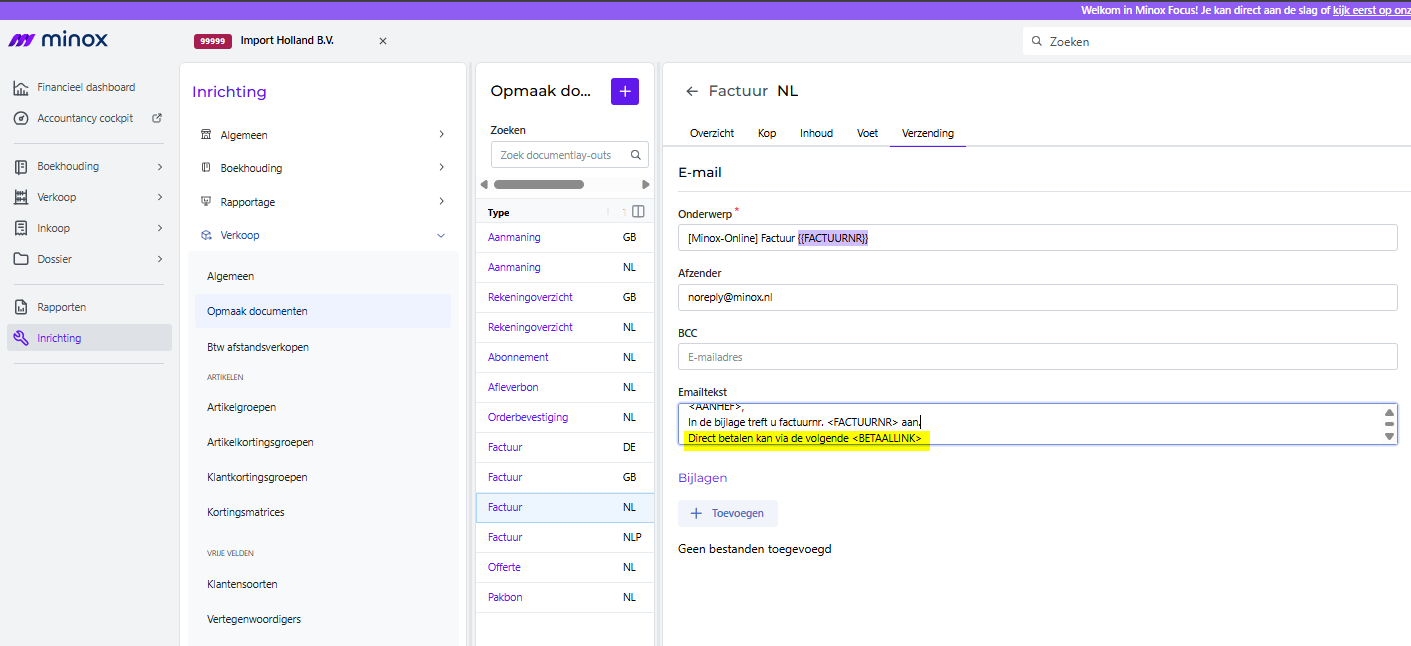This screenshot has height=646, width=1411.
Task: Click the Rapportage icon in Inrichting
Action: (x=206, y=202)
